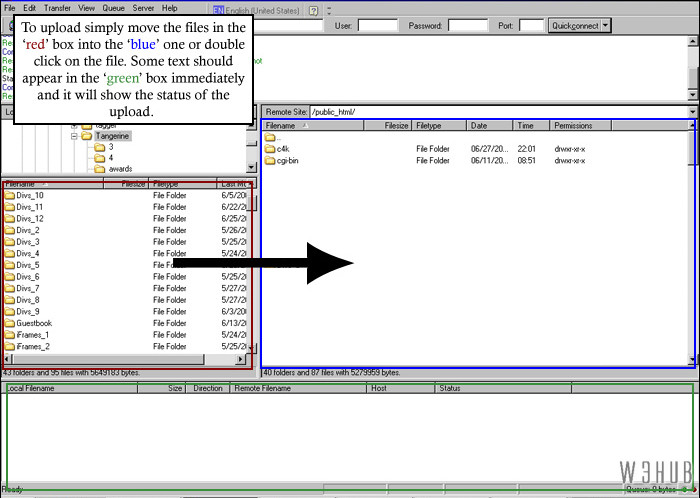Select the Divs_7 folder
Image resolution: width=700 pixels, height=498 pixels.
click(x=28, y=288)
